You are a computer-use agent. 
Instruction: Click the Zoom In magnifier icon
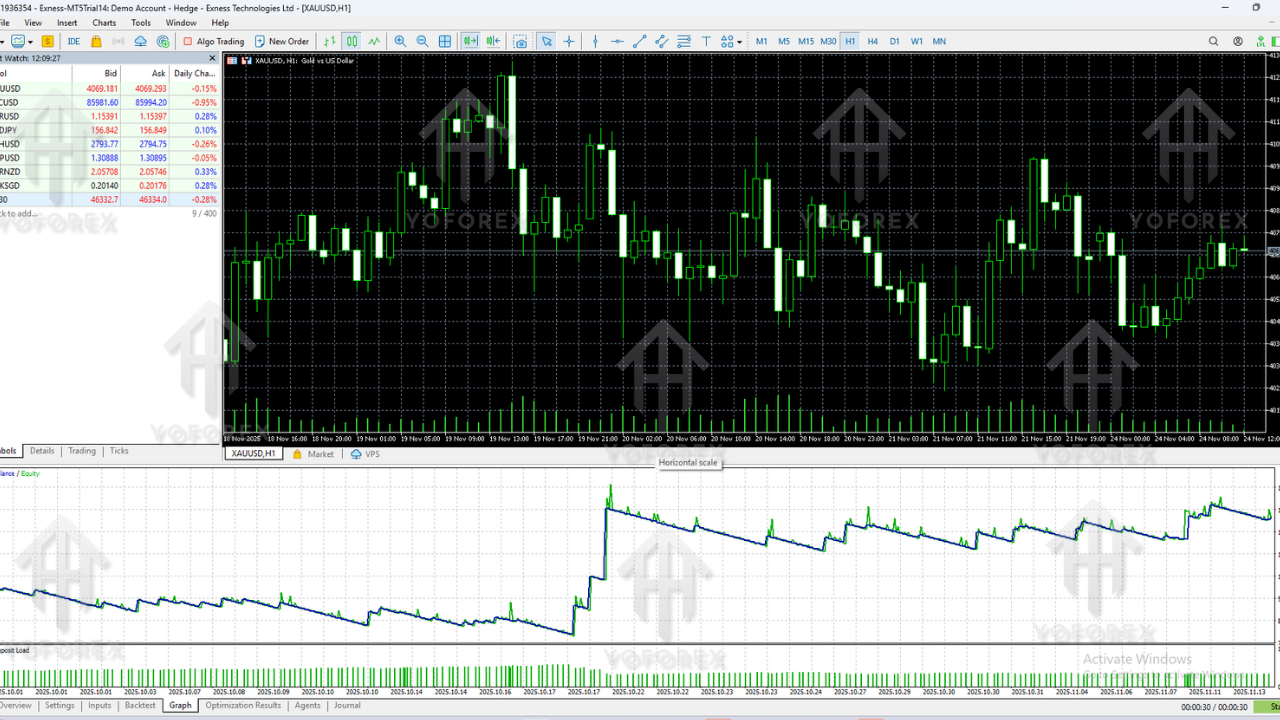(400, 41)
